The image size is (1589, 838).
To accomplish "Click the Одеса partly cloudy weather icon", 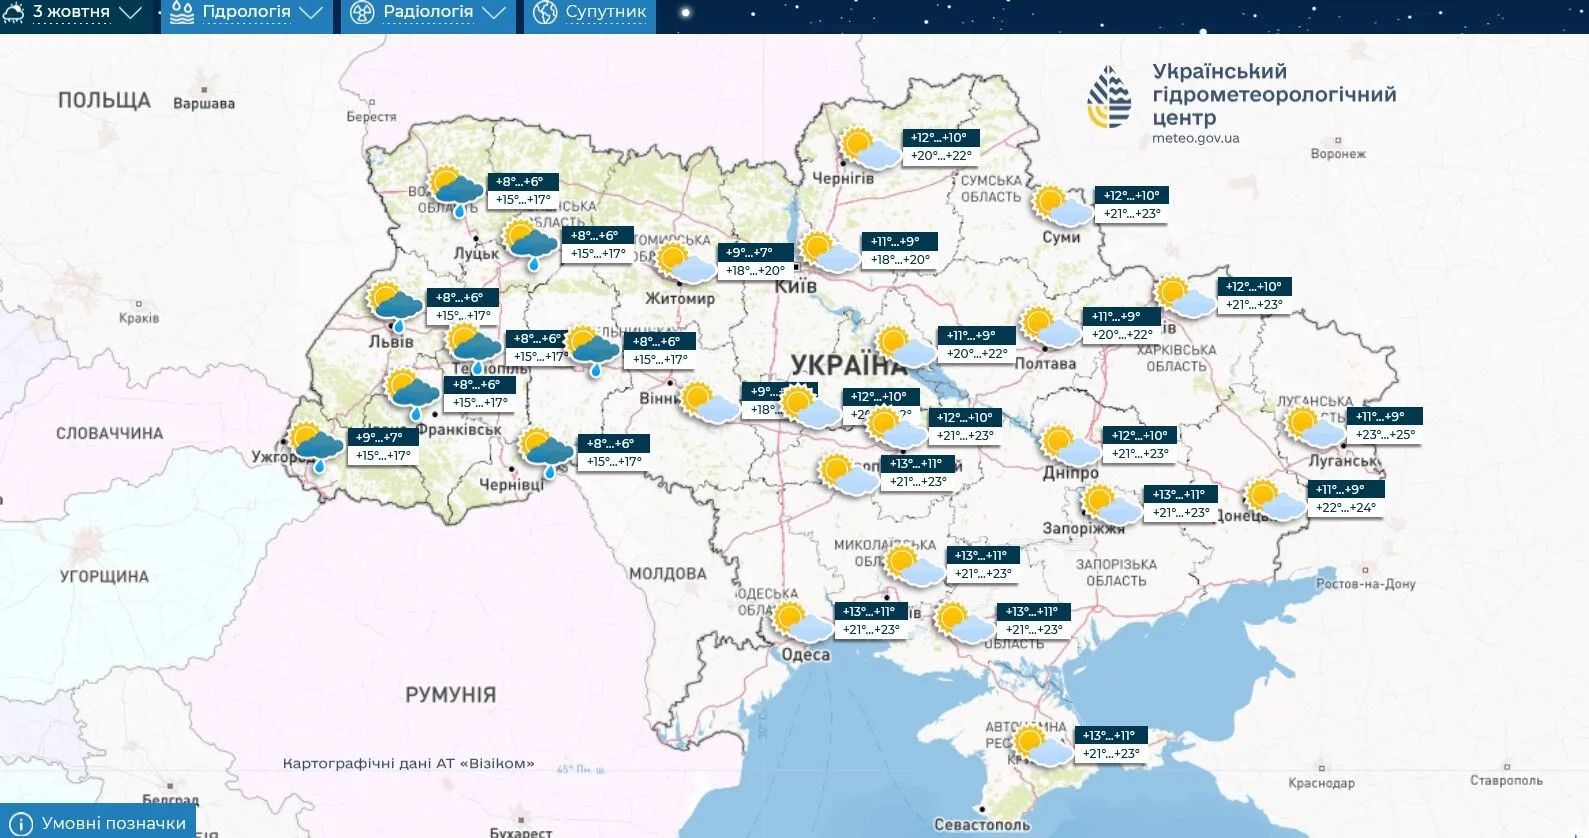I will click(x=802, y=621).
